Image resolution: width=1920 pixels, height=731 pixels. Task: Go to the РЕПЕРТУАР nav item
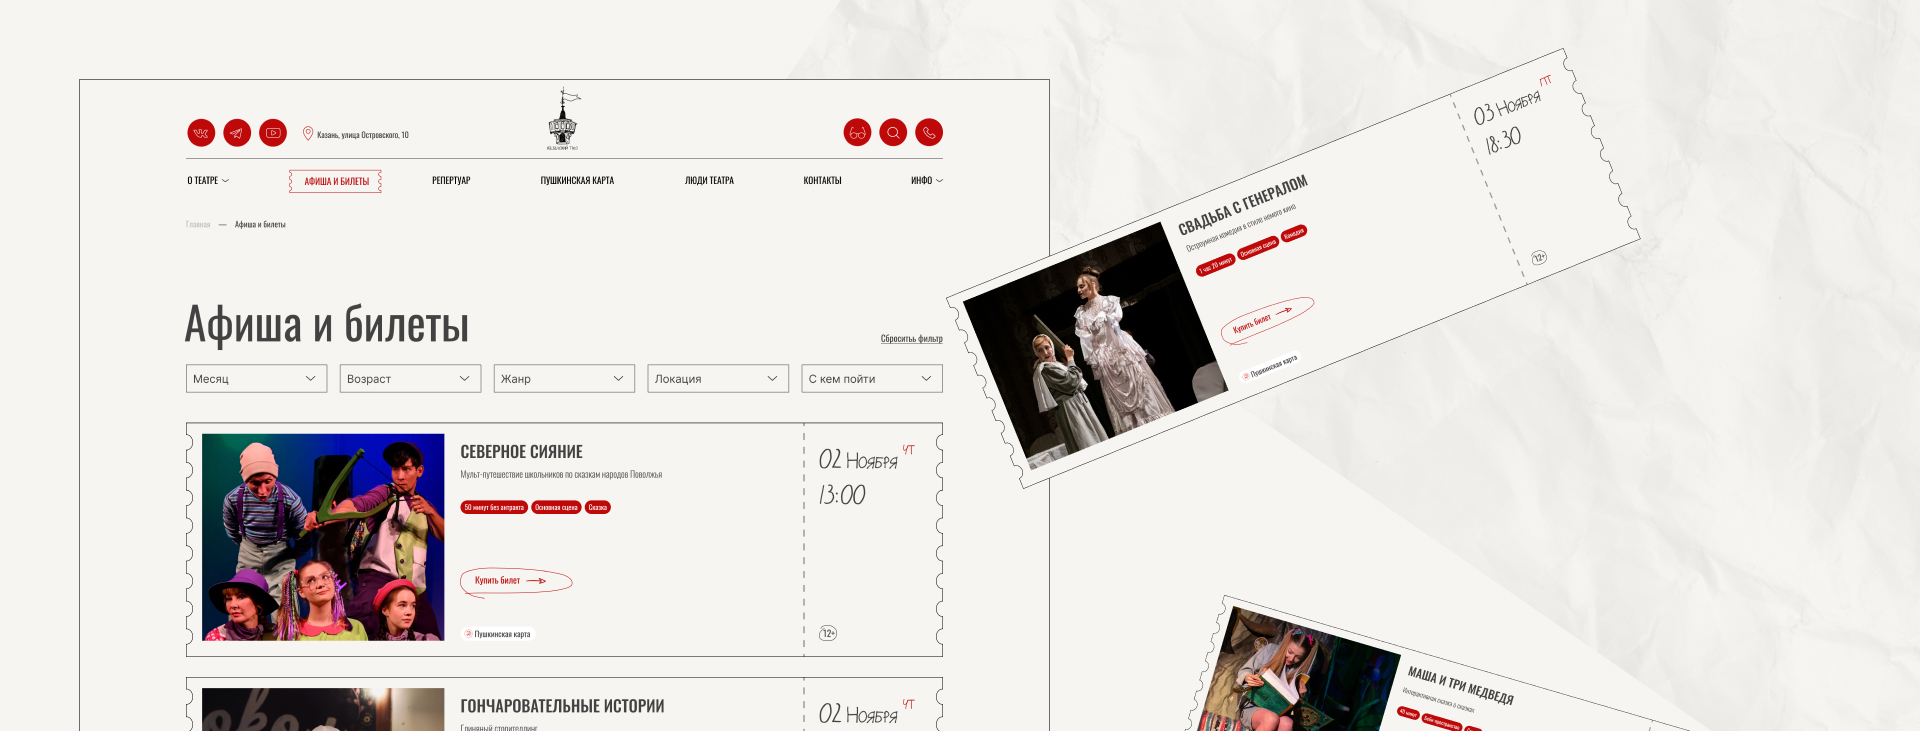[x=451, y=181]
